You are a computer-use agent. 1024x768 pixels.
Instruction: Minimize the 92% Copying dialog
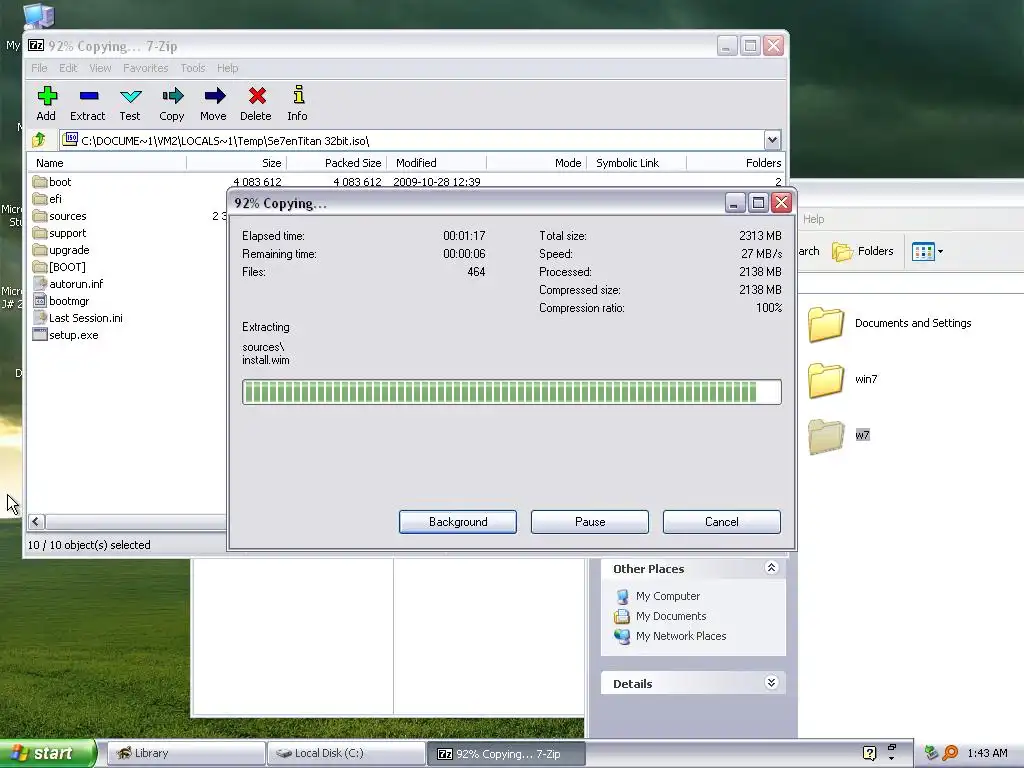735,203
